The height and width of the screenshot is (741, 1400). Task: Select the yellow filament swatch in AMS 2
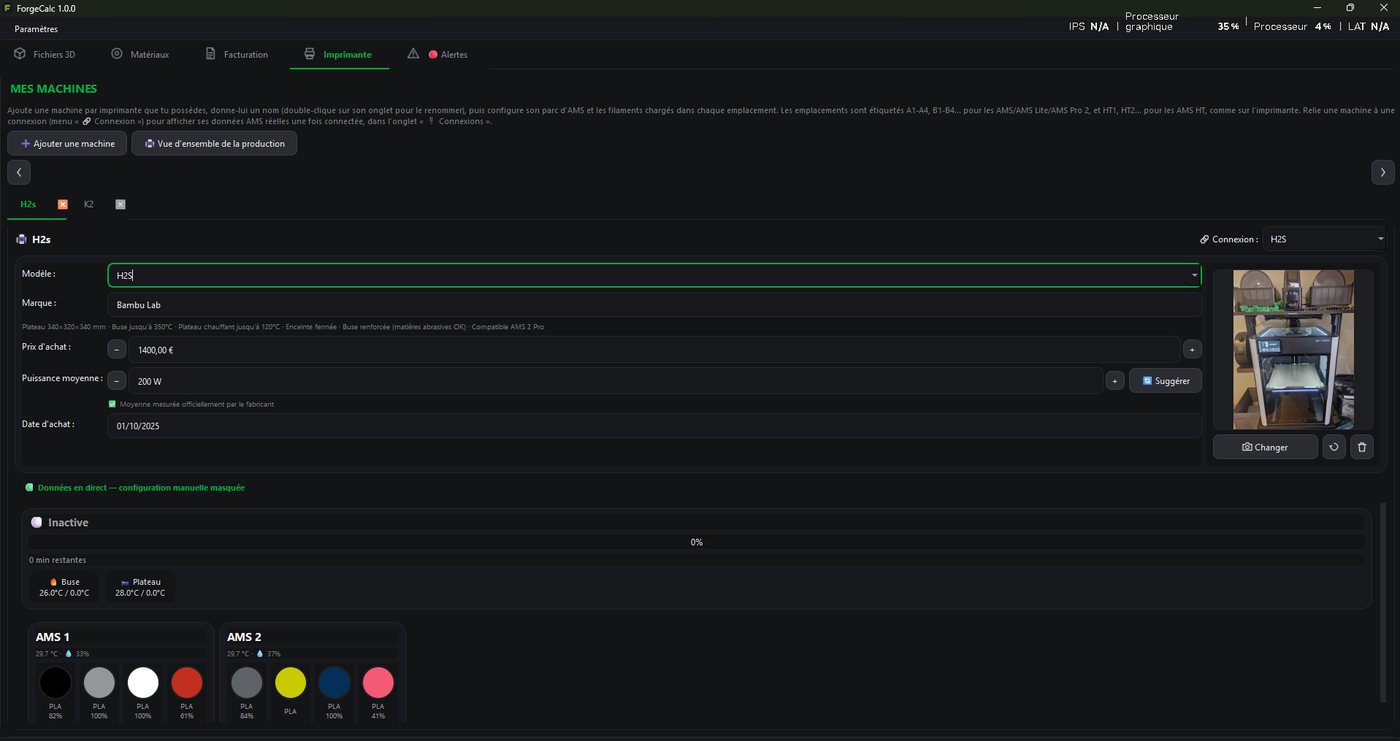[x=290, y=683]
